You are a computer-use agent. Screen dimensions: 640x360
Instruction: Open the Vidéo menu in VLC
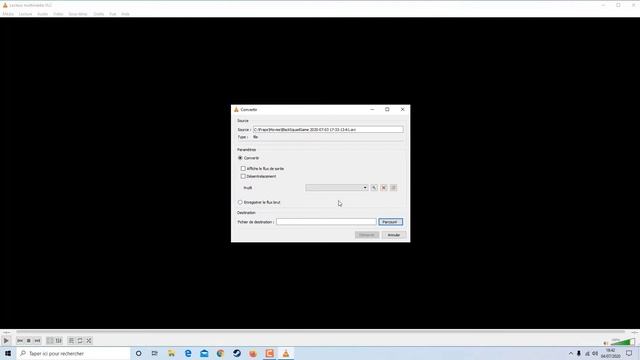(x=58, y=14)
